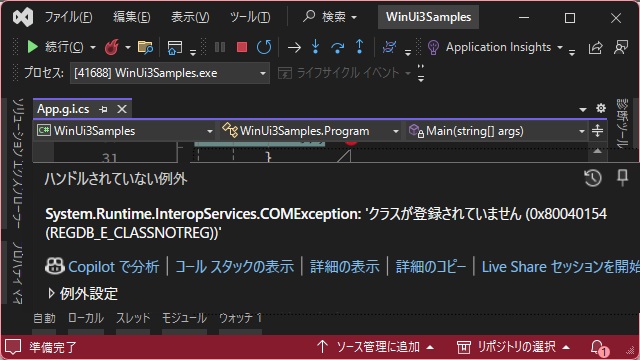Step Out with the up arrow icon
The image size is (640, 360).
pyautogui.click(x=359, y=47)
